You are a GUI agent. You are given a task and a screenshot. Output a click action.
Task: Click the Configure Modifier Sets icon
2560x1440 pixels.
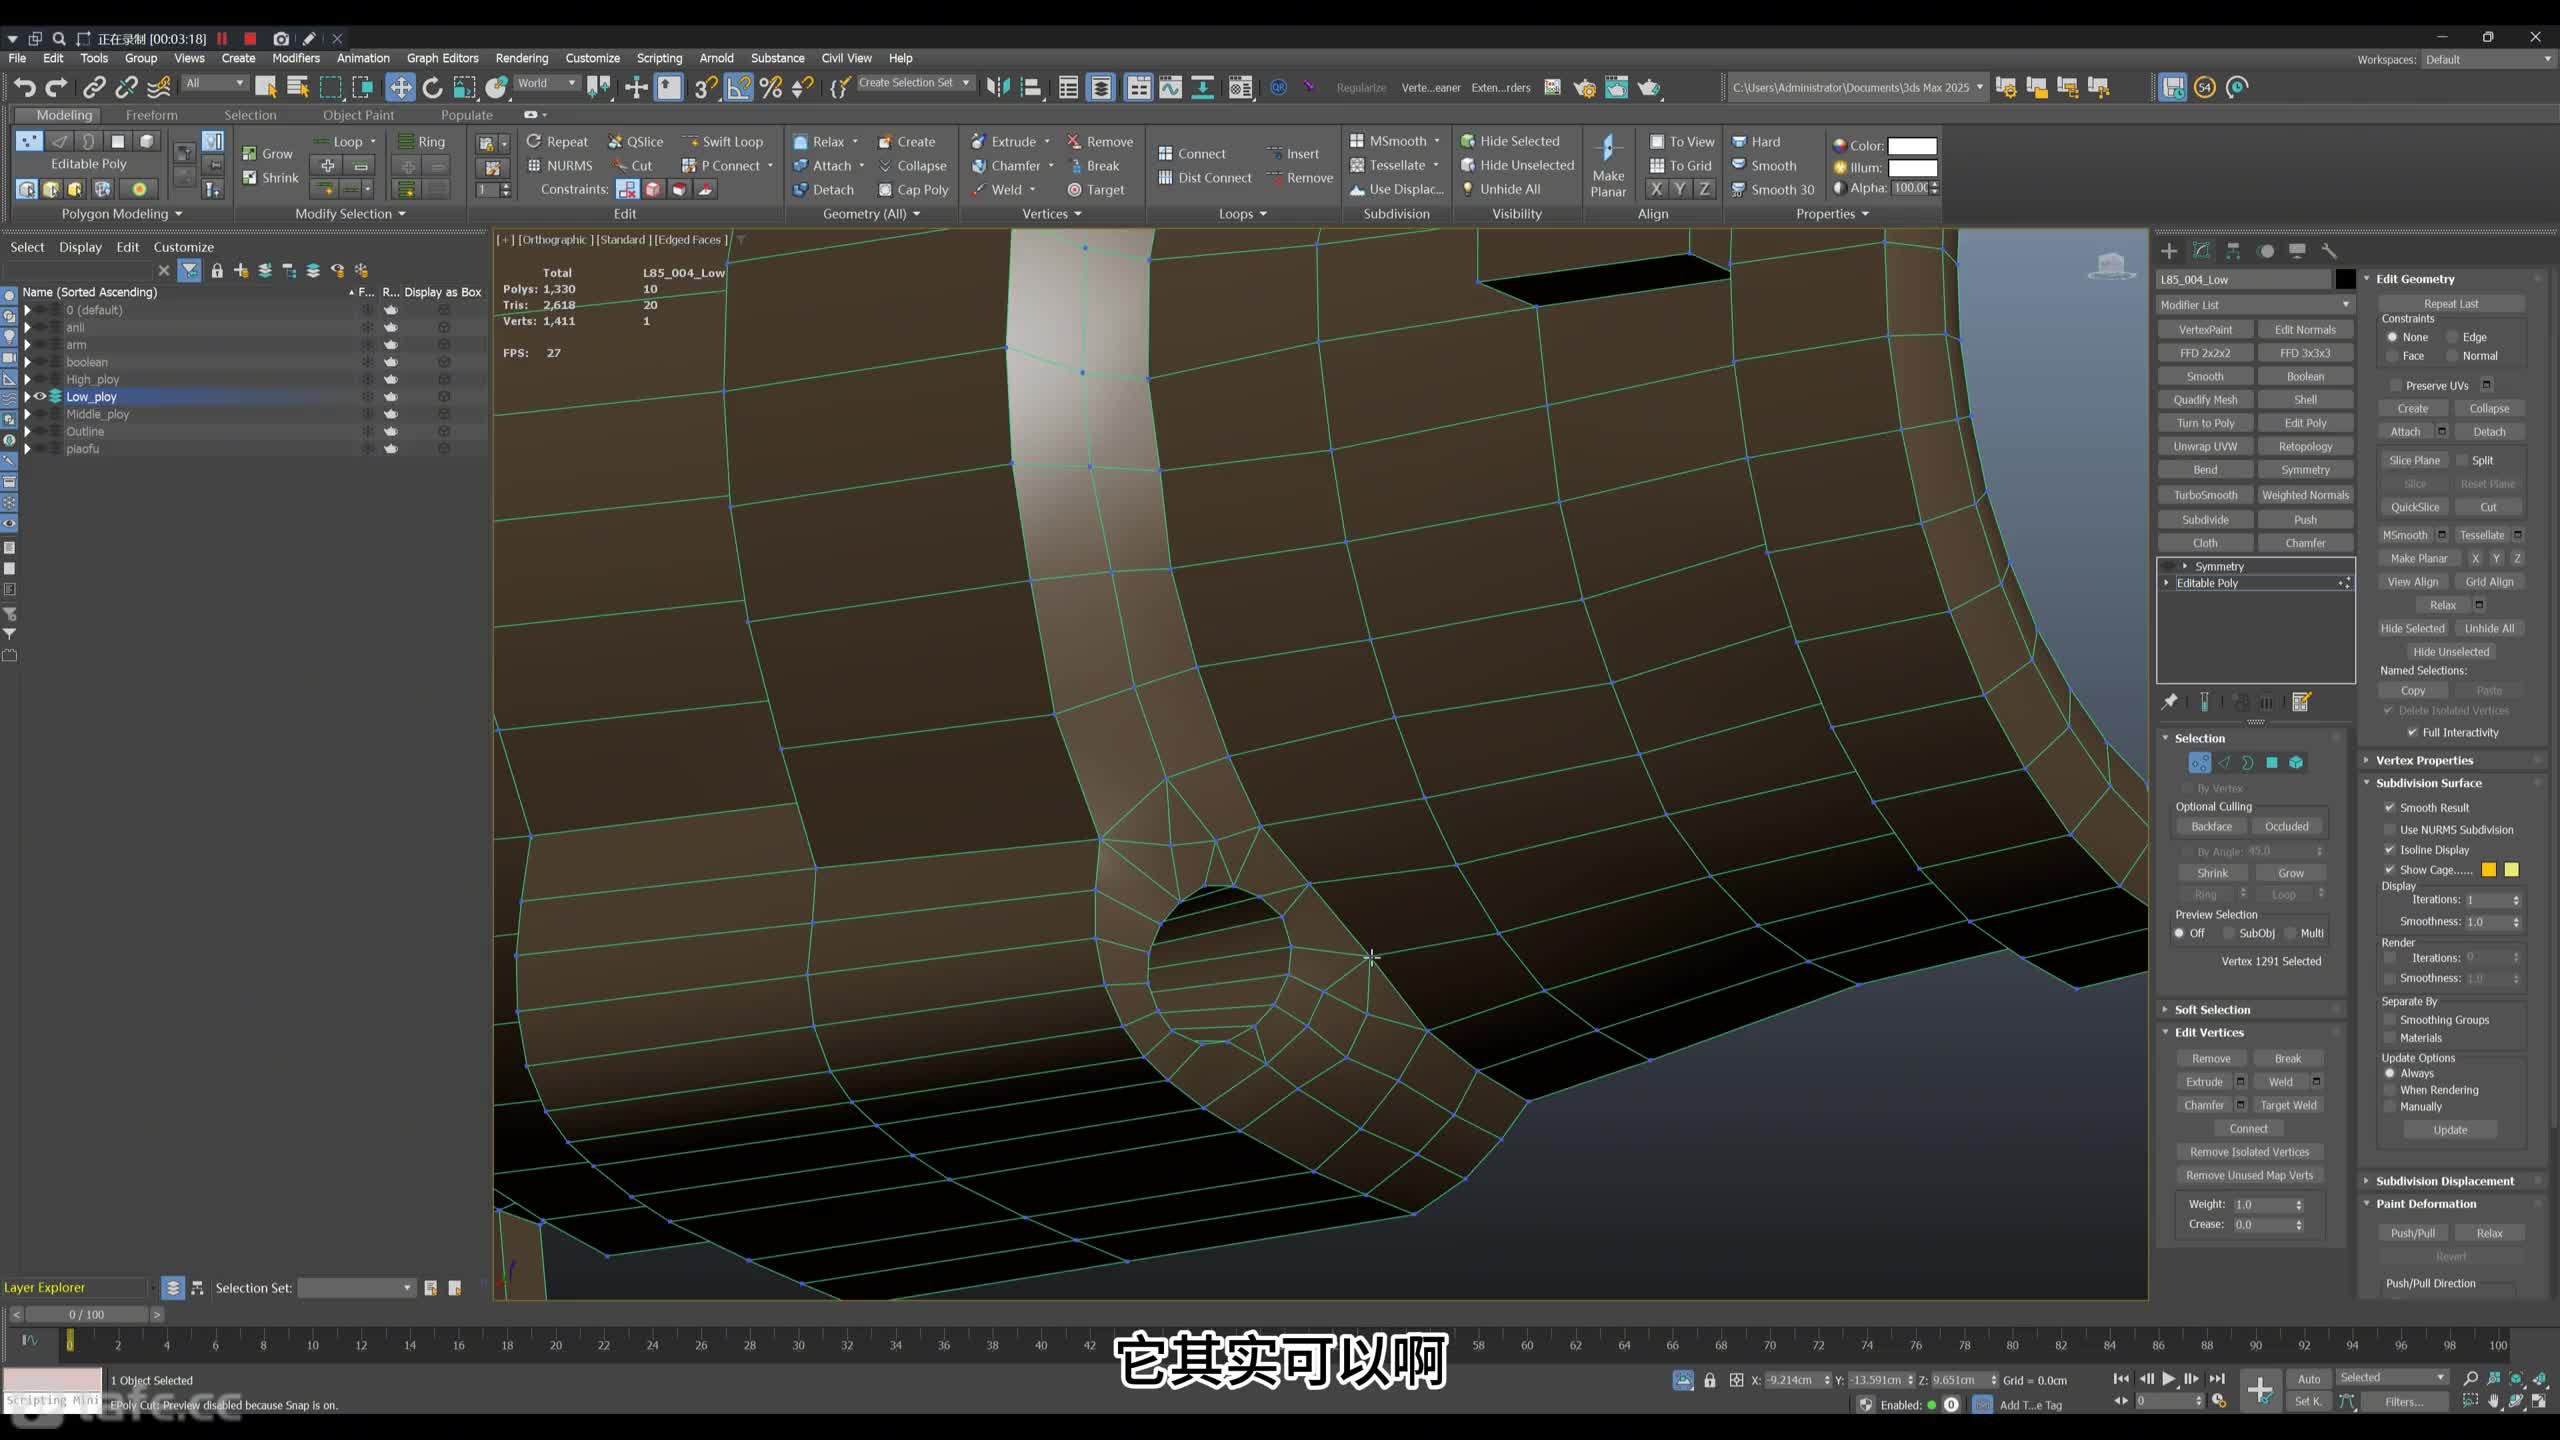2301,702
